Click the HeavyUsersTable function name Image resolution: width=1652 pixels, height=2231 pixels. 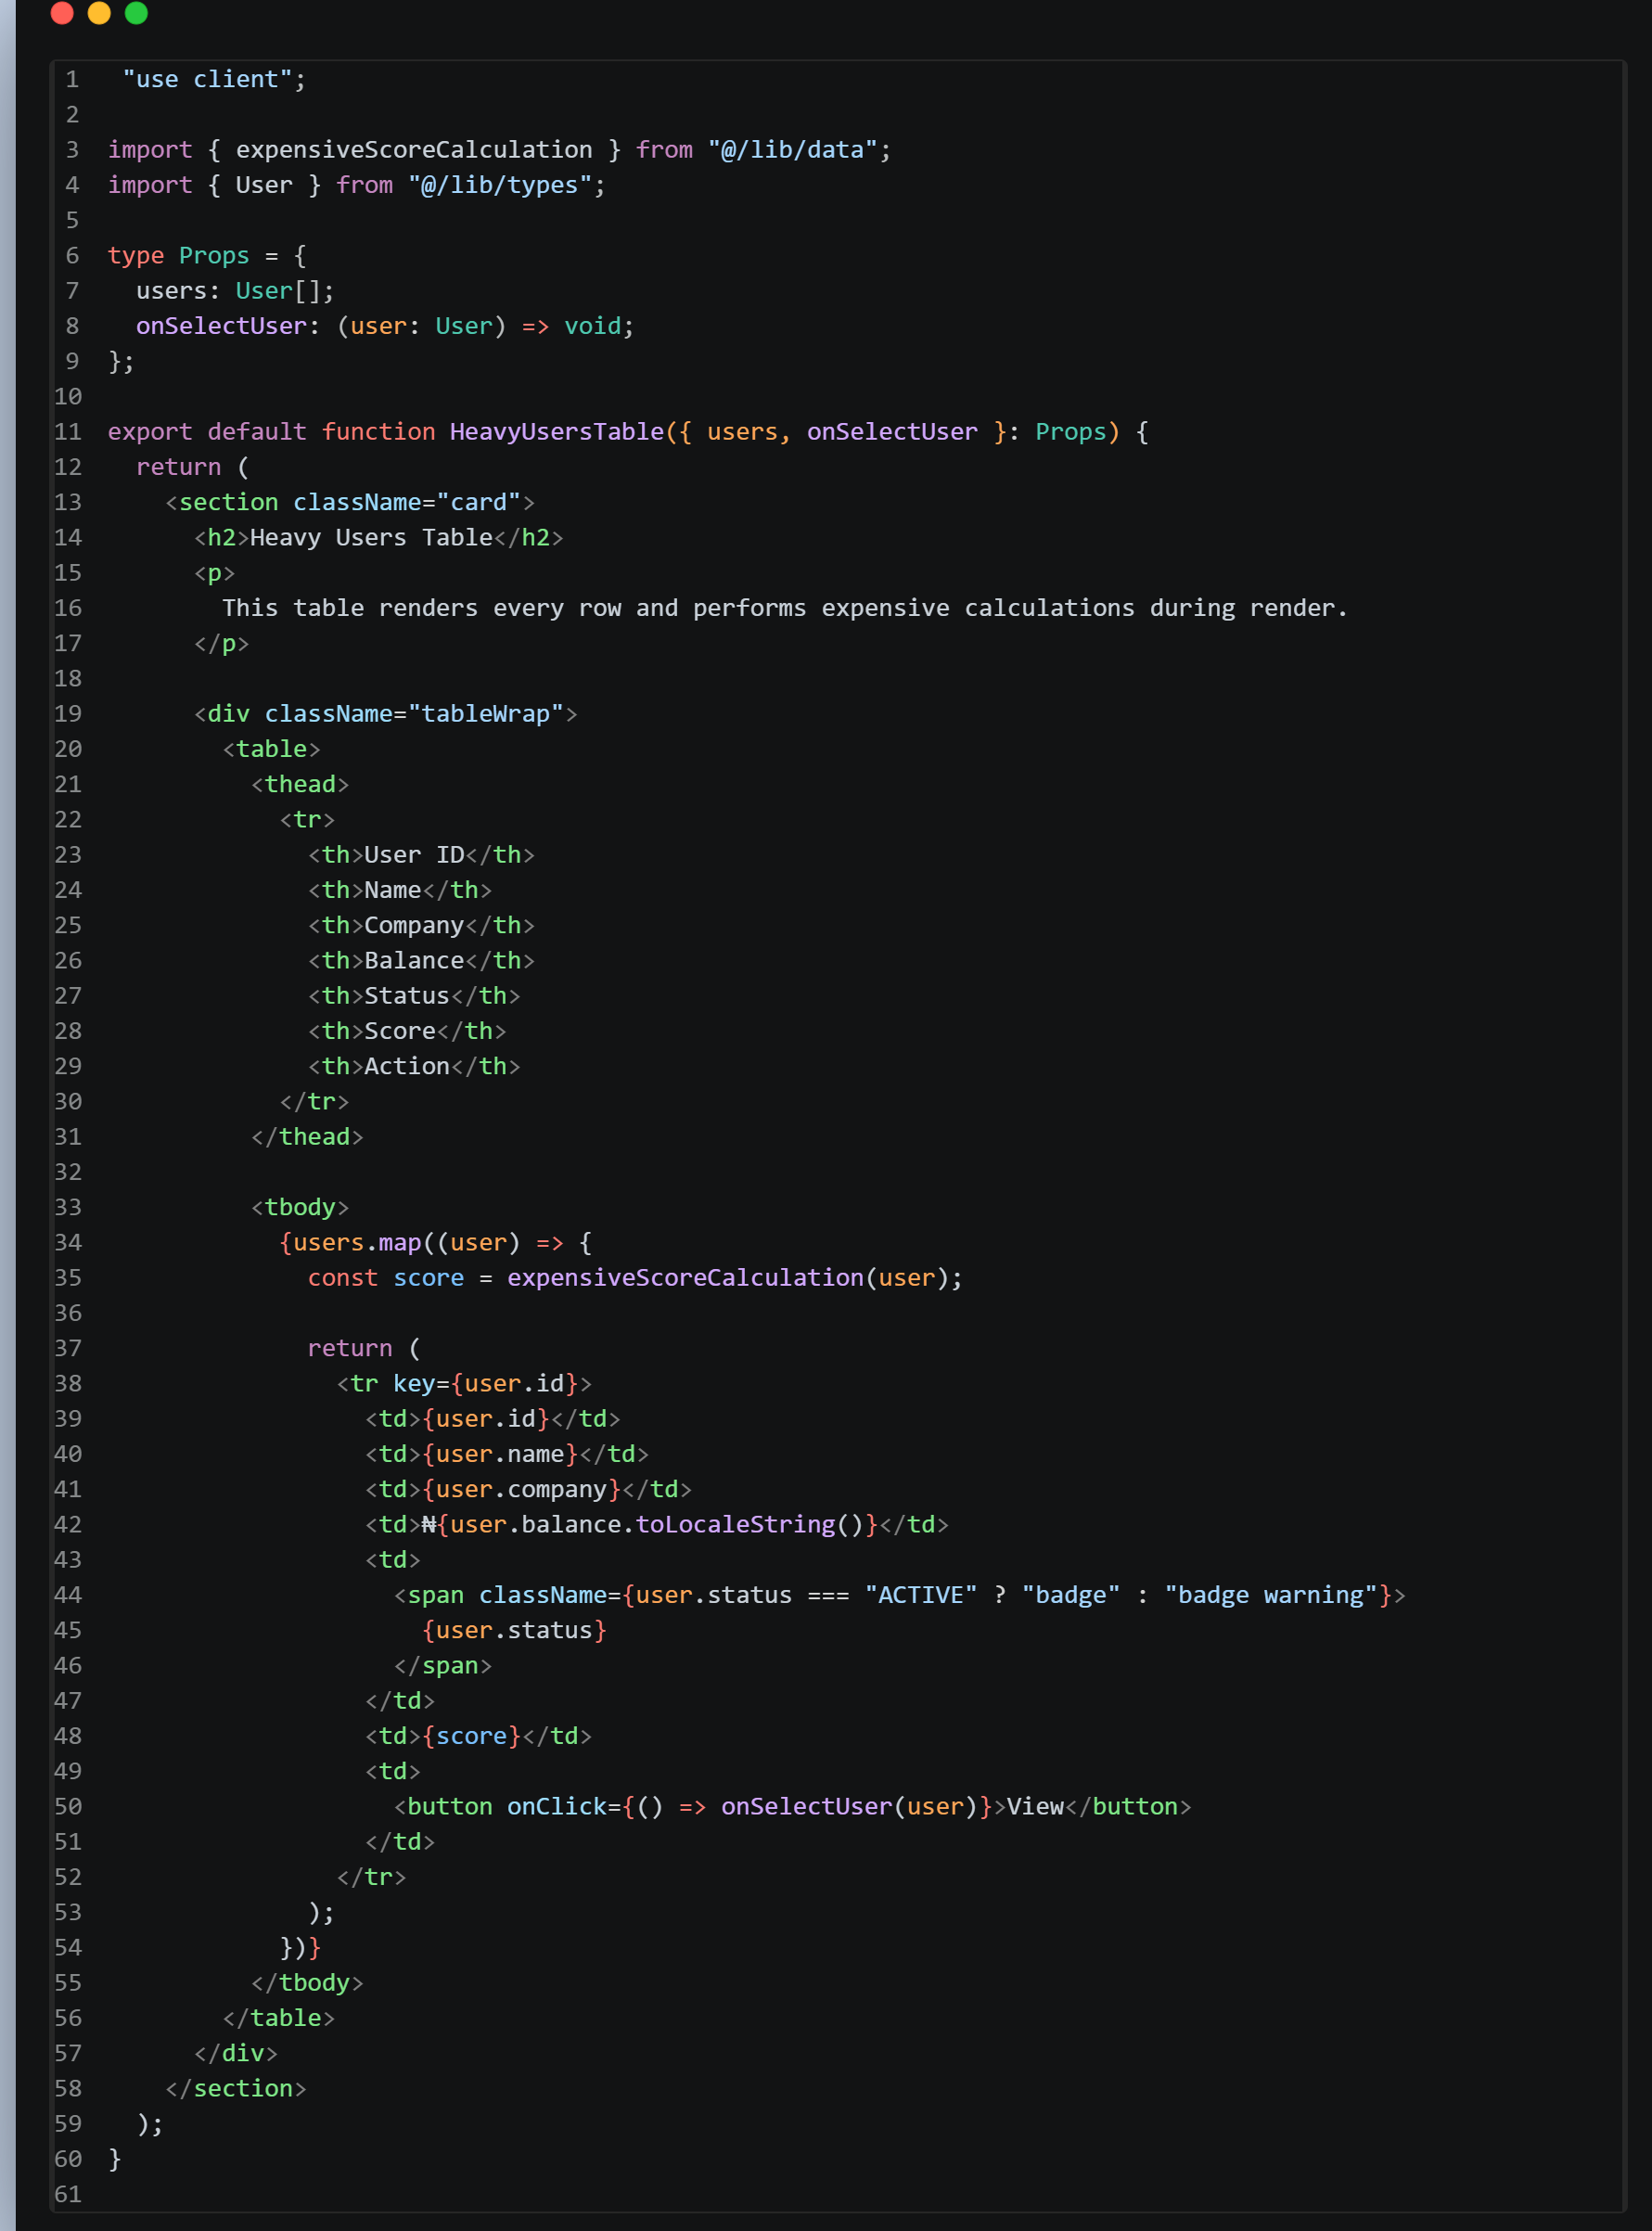(x=557, y=432)
